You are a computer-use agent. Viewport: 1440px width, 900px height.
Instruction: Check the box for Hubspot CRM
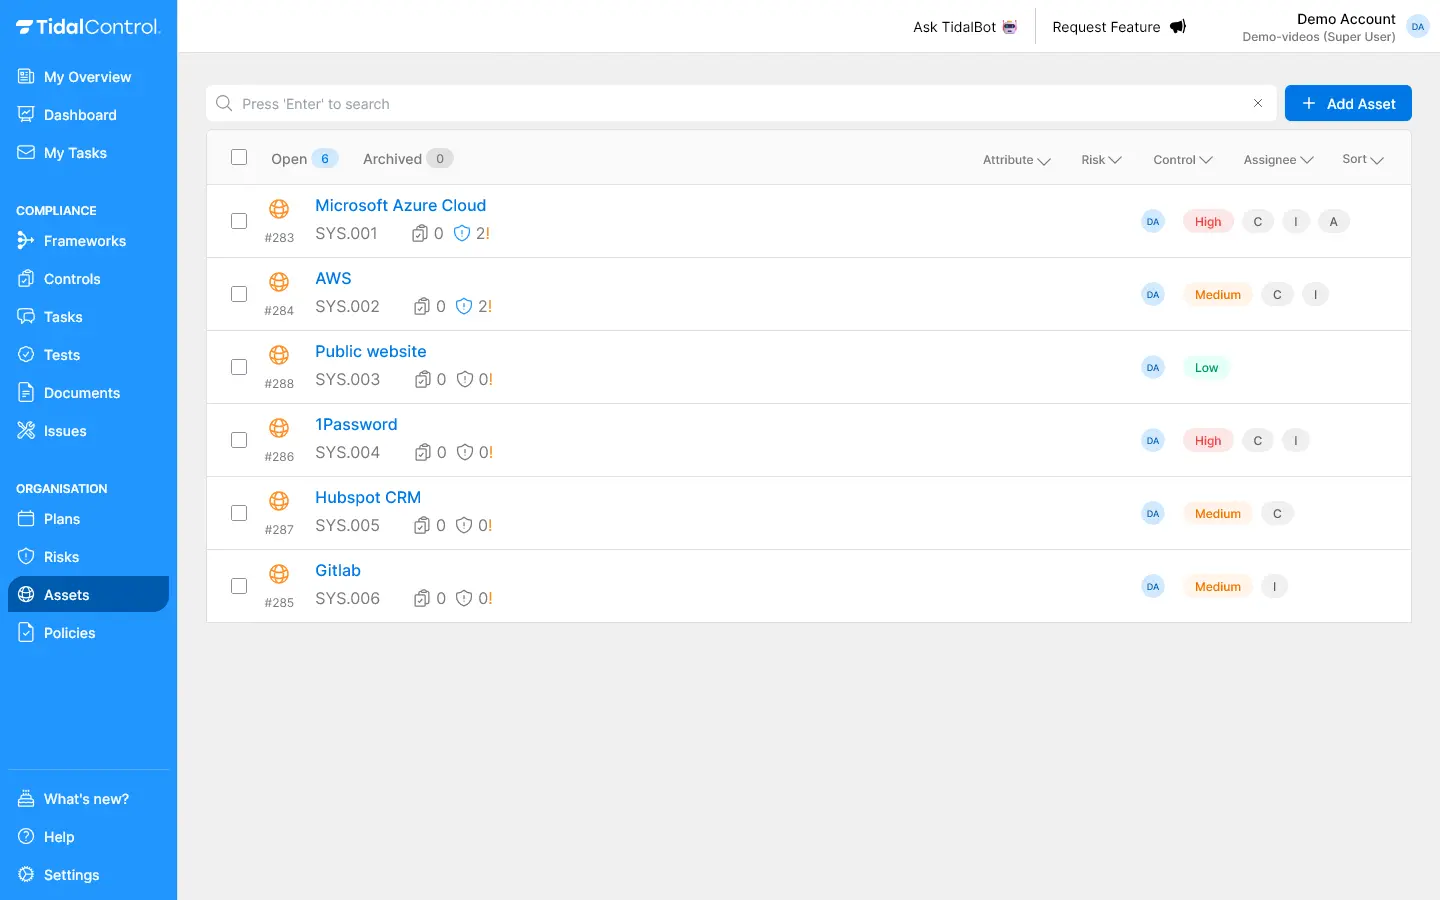(239, 513)
